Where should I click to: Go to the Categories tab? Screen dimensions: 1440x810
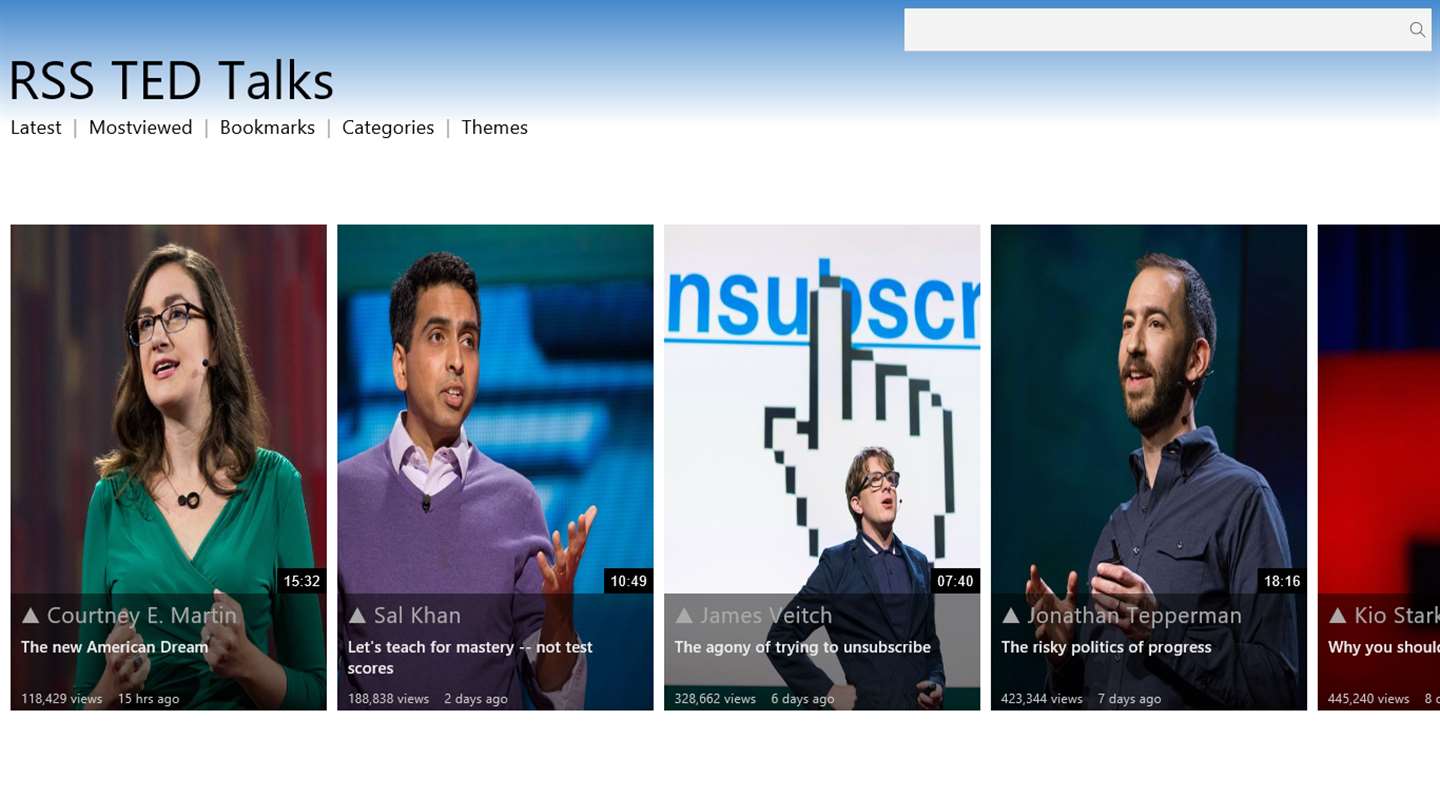click(x=388, y=127)
